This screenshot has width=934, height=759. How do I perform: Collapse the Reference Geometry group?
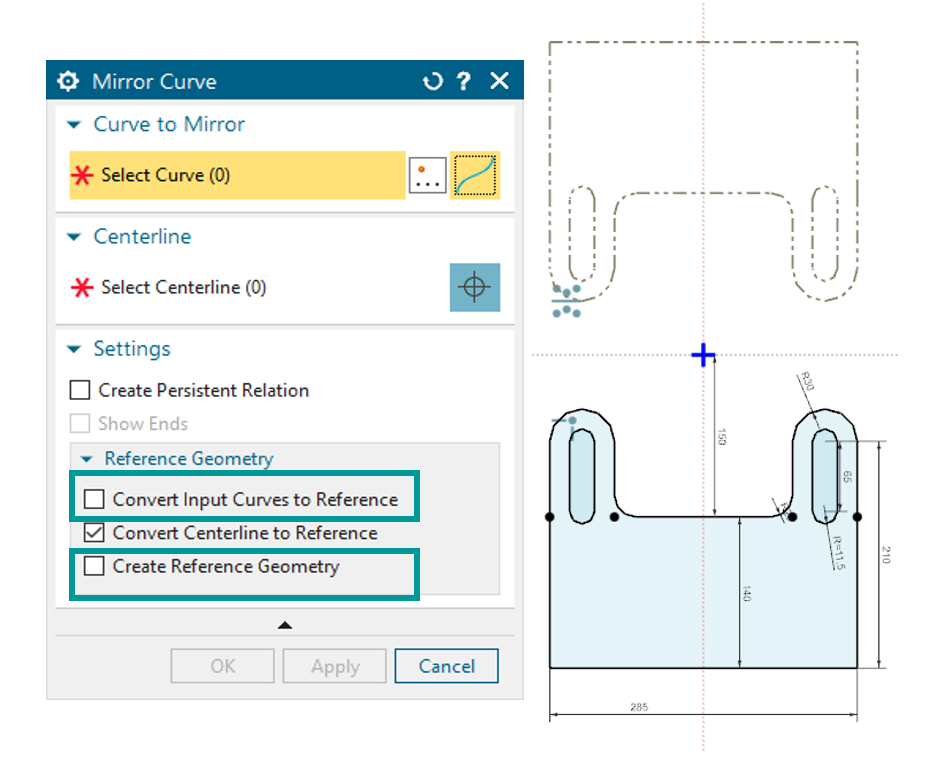click(86, 459)
